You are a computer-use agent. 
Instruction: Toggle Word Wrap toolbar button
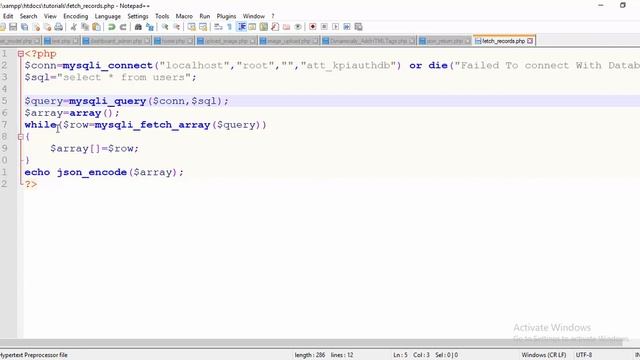(x=218, y=27)
